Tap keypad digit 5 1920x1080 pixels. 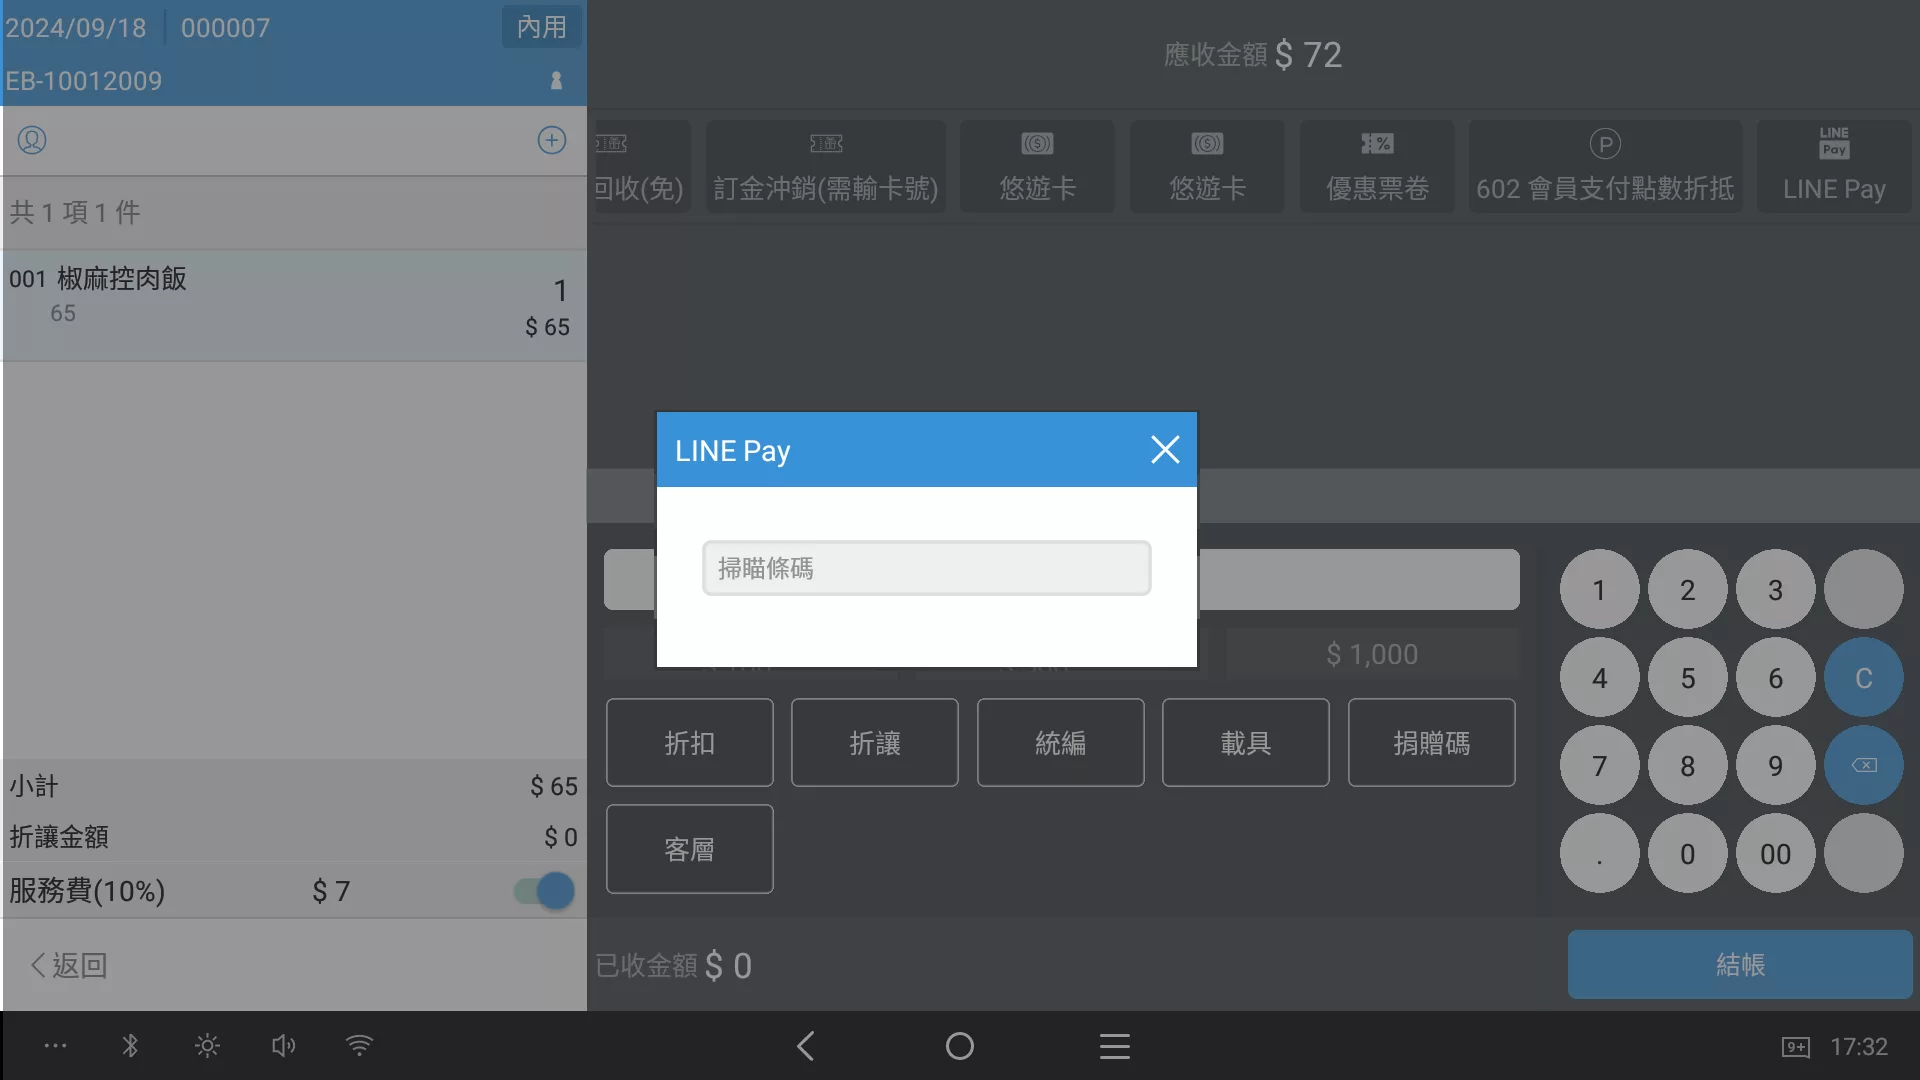pyautogui.click(x=1687, y=678)
